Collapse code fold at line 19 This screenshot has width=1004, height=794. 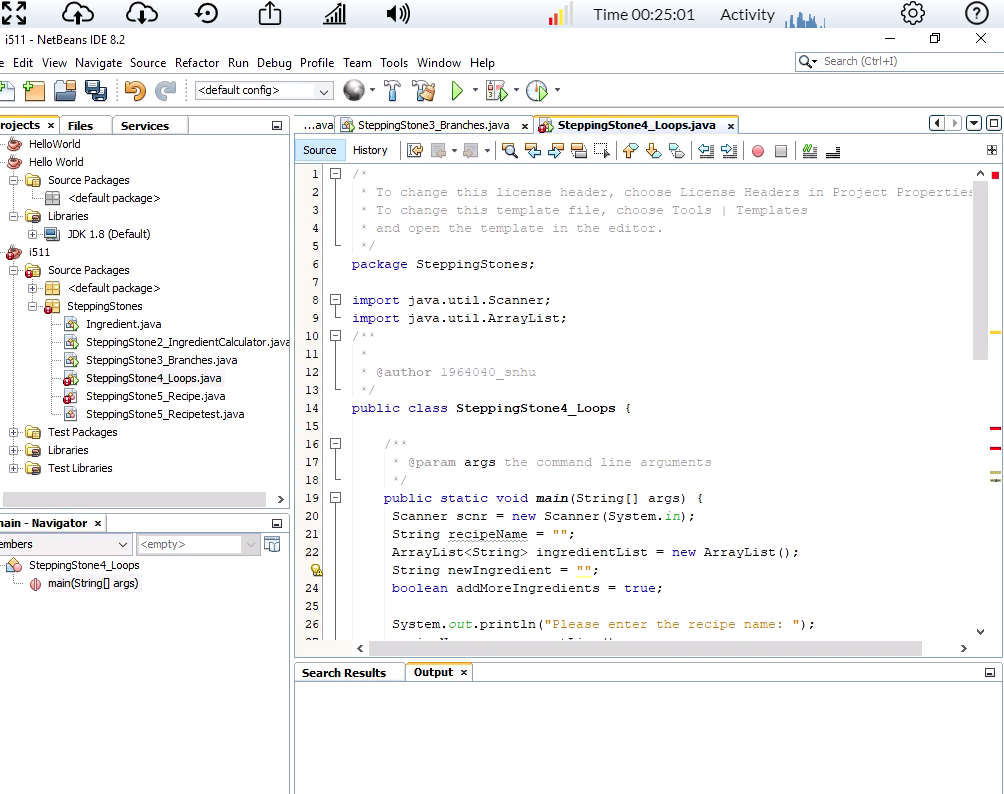[x=336, y=498]
